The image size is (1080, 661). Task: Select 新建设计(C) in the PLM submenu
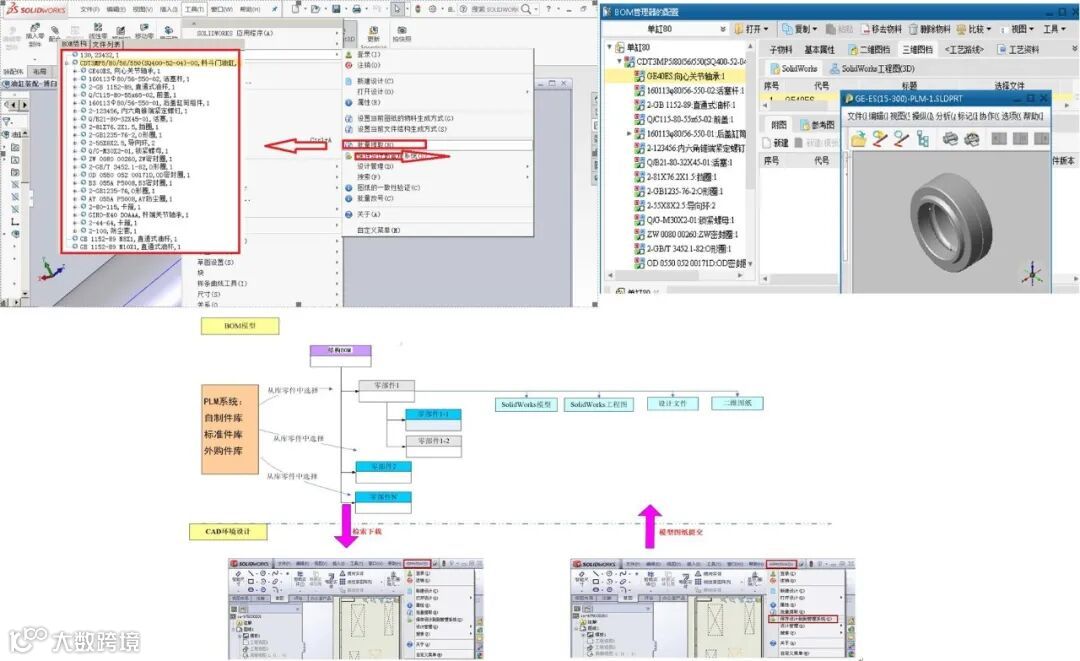pos(375,81)
